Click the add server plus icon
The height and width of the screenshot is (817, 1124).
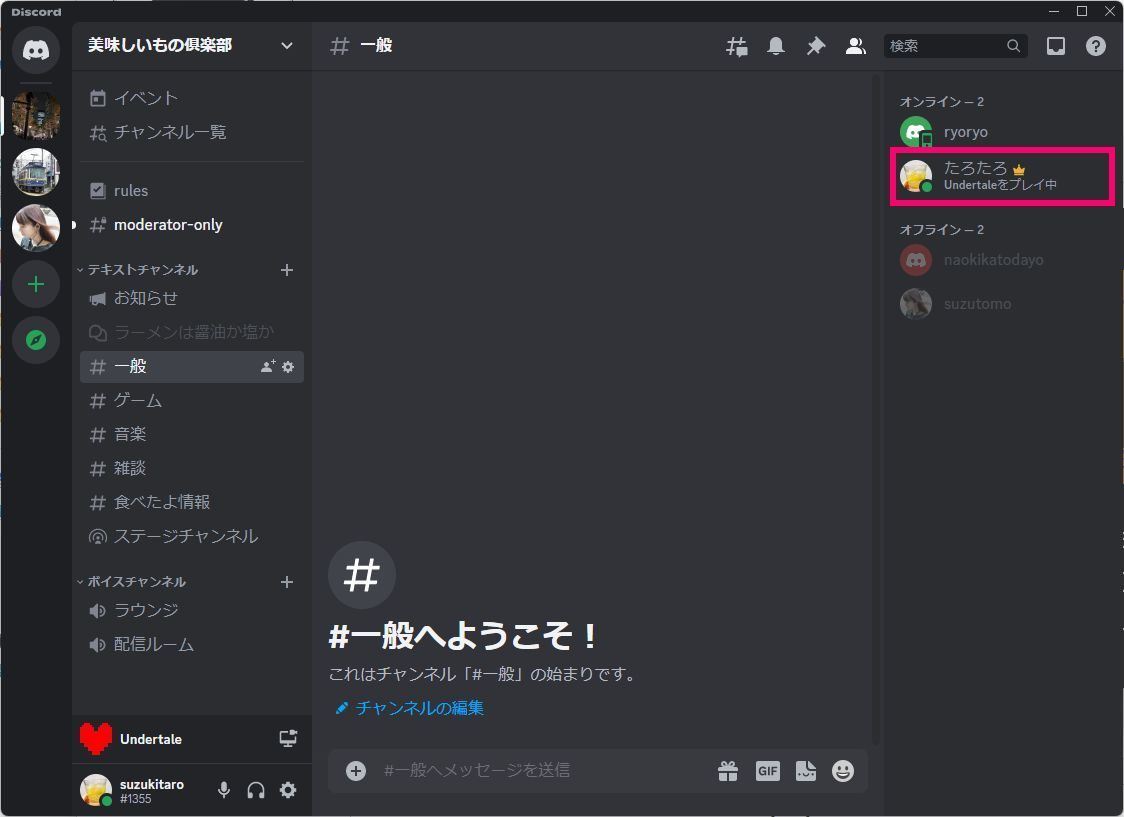(36, 285)
